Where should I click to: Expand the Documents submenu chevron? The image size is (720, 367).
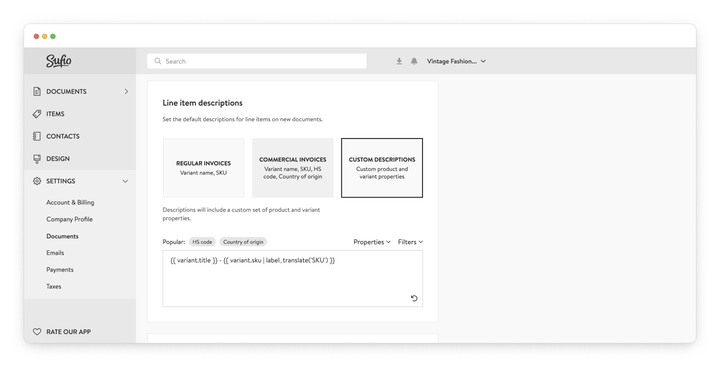tap(126, 91)
